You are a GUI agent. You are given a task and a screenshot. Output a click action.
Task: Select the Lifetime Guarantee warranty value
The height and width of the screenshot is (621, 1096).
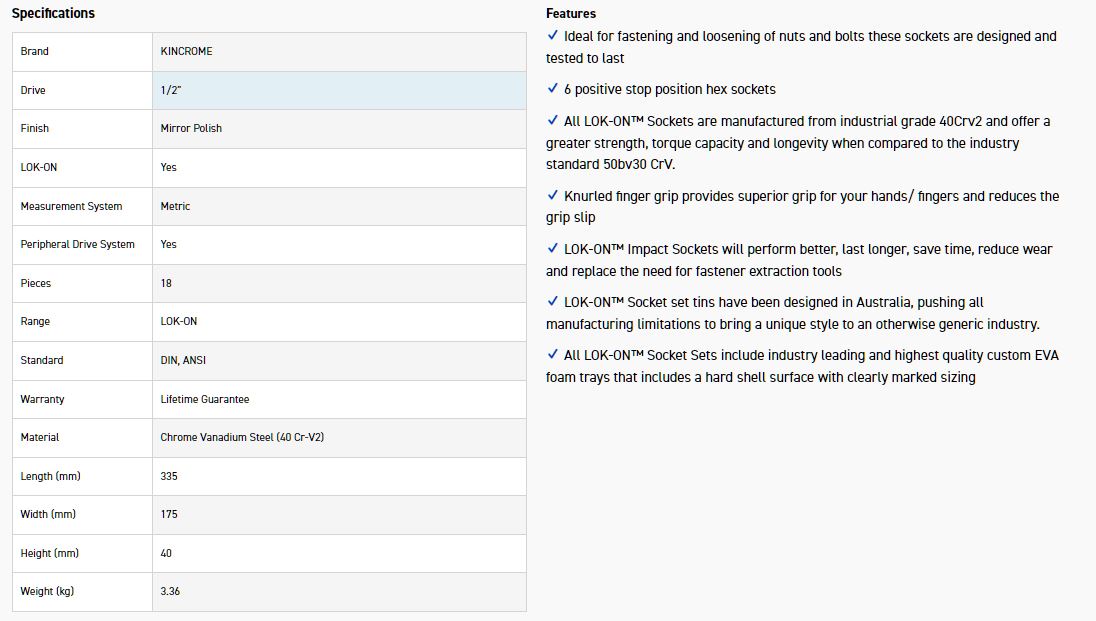click(205, 399)
